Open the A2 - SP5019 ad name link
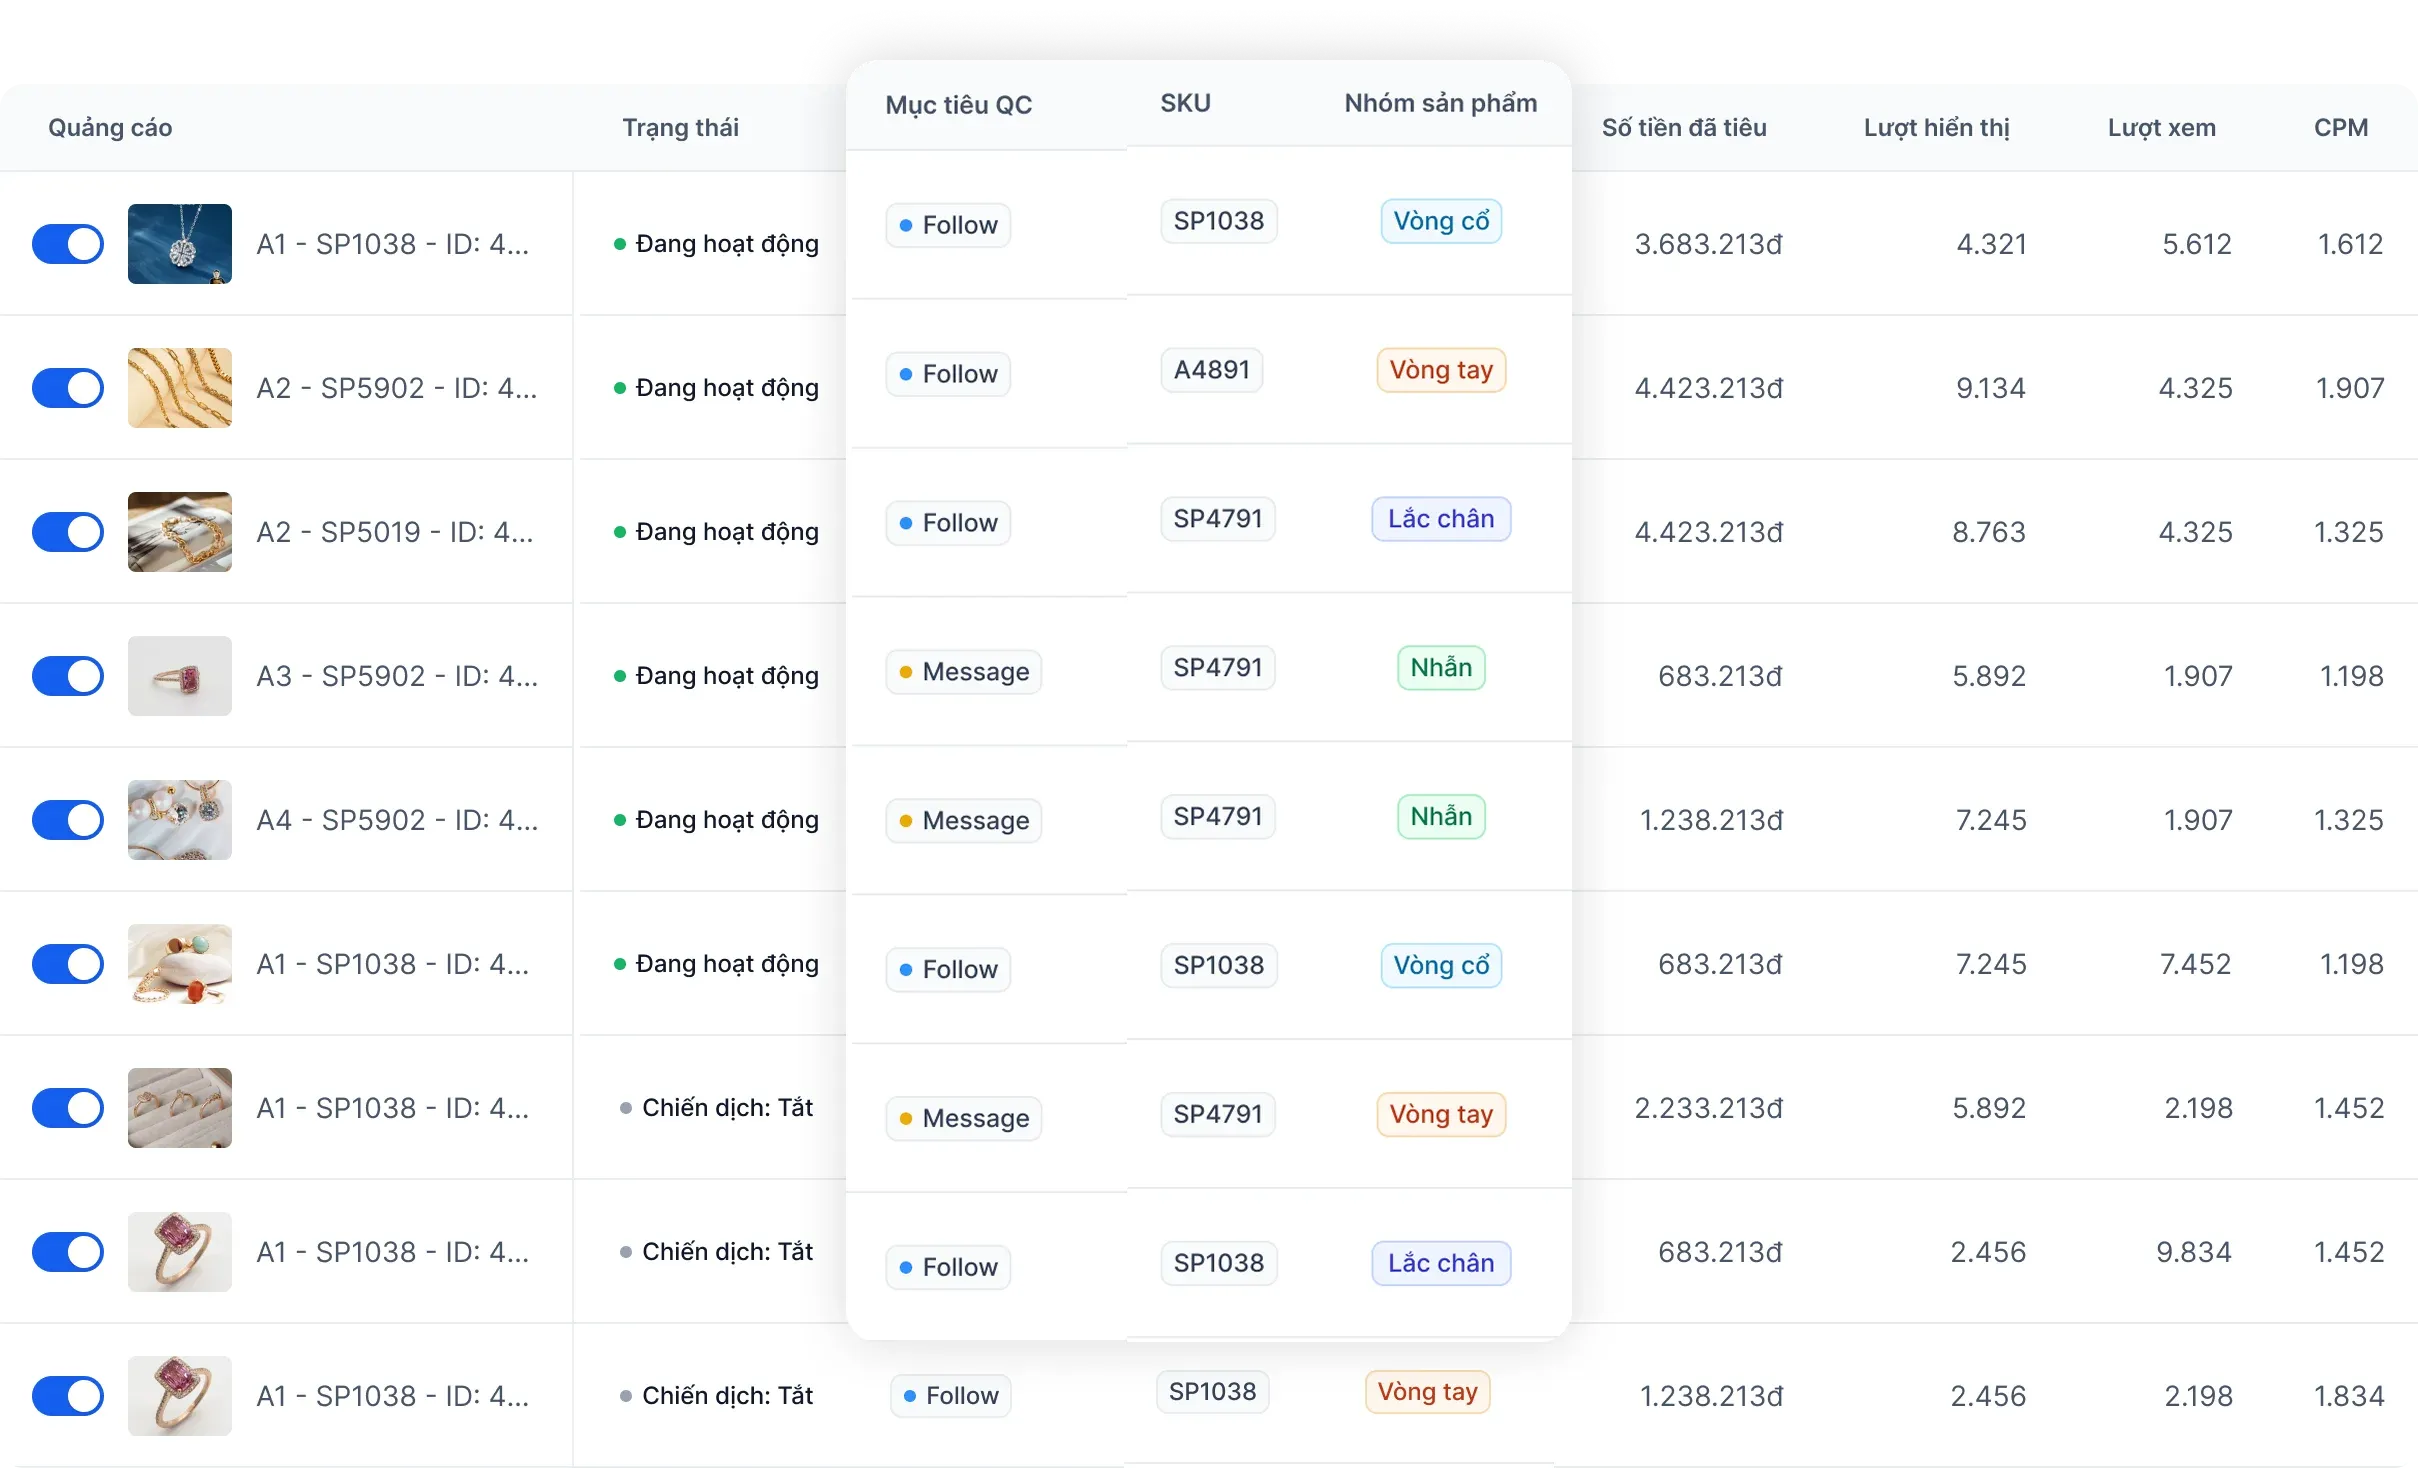This screenshot has width=2418, height=1468. click(x=395, y=532)
